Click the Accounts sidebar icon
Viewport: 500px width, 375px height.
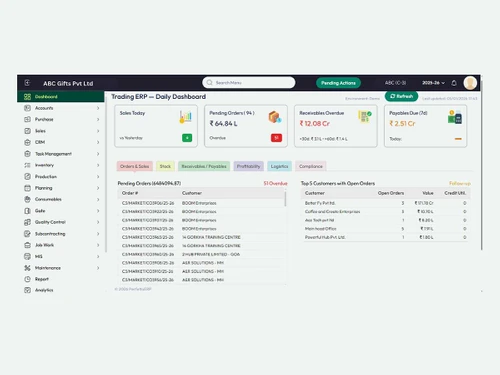click(x=27, y=108)
